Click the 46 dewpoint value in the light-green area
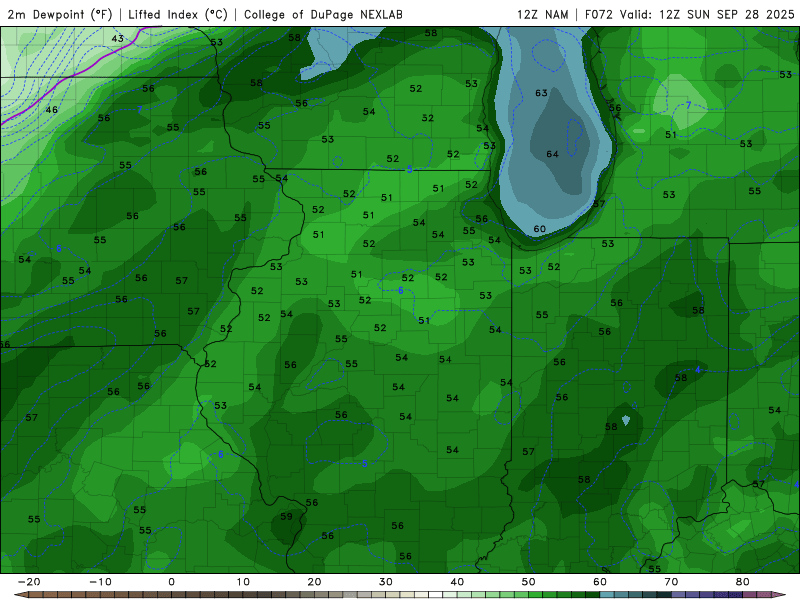800x600 pixels. point(52,110)
